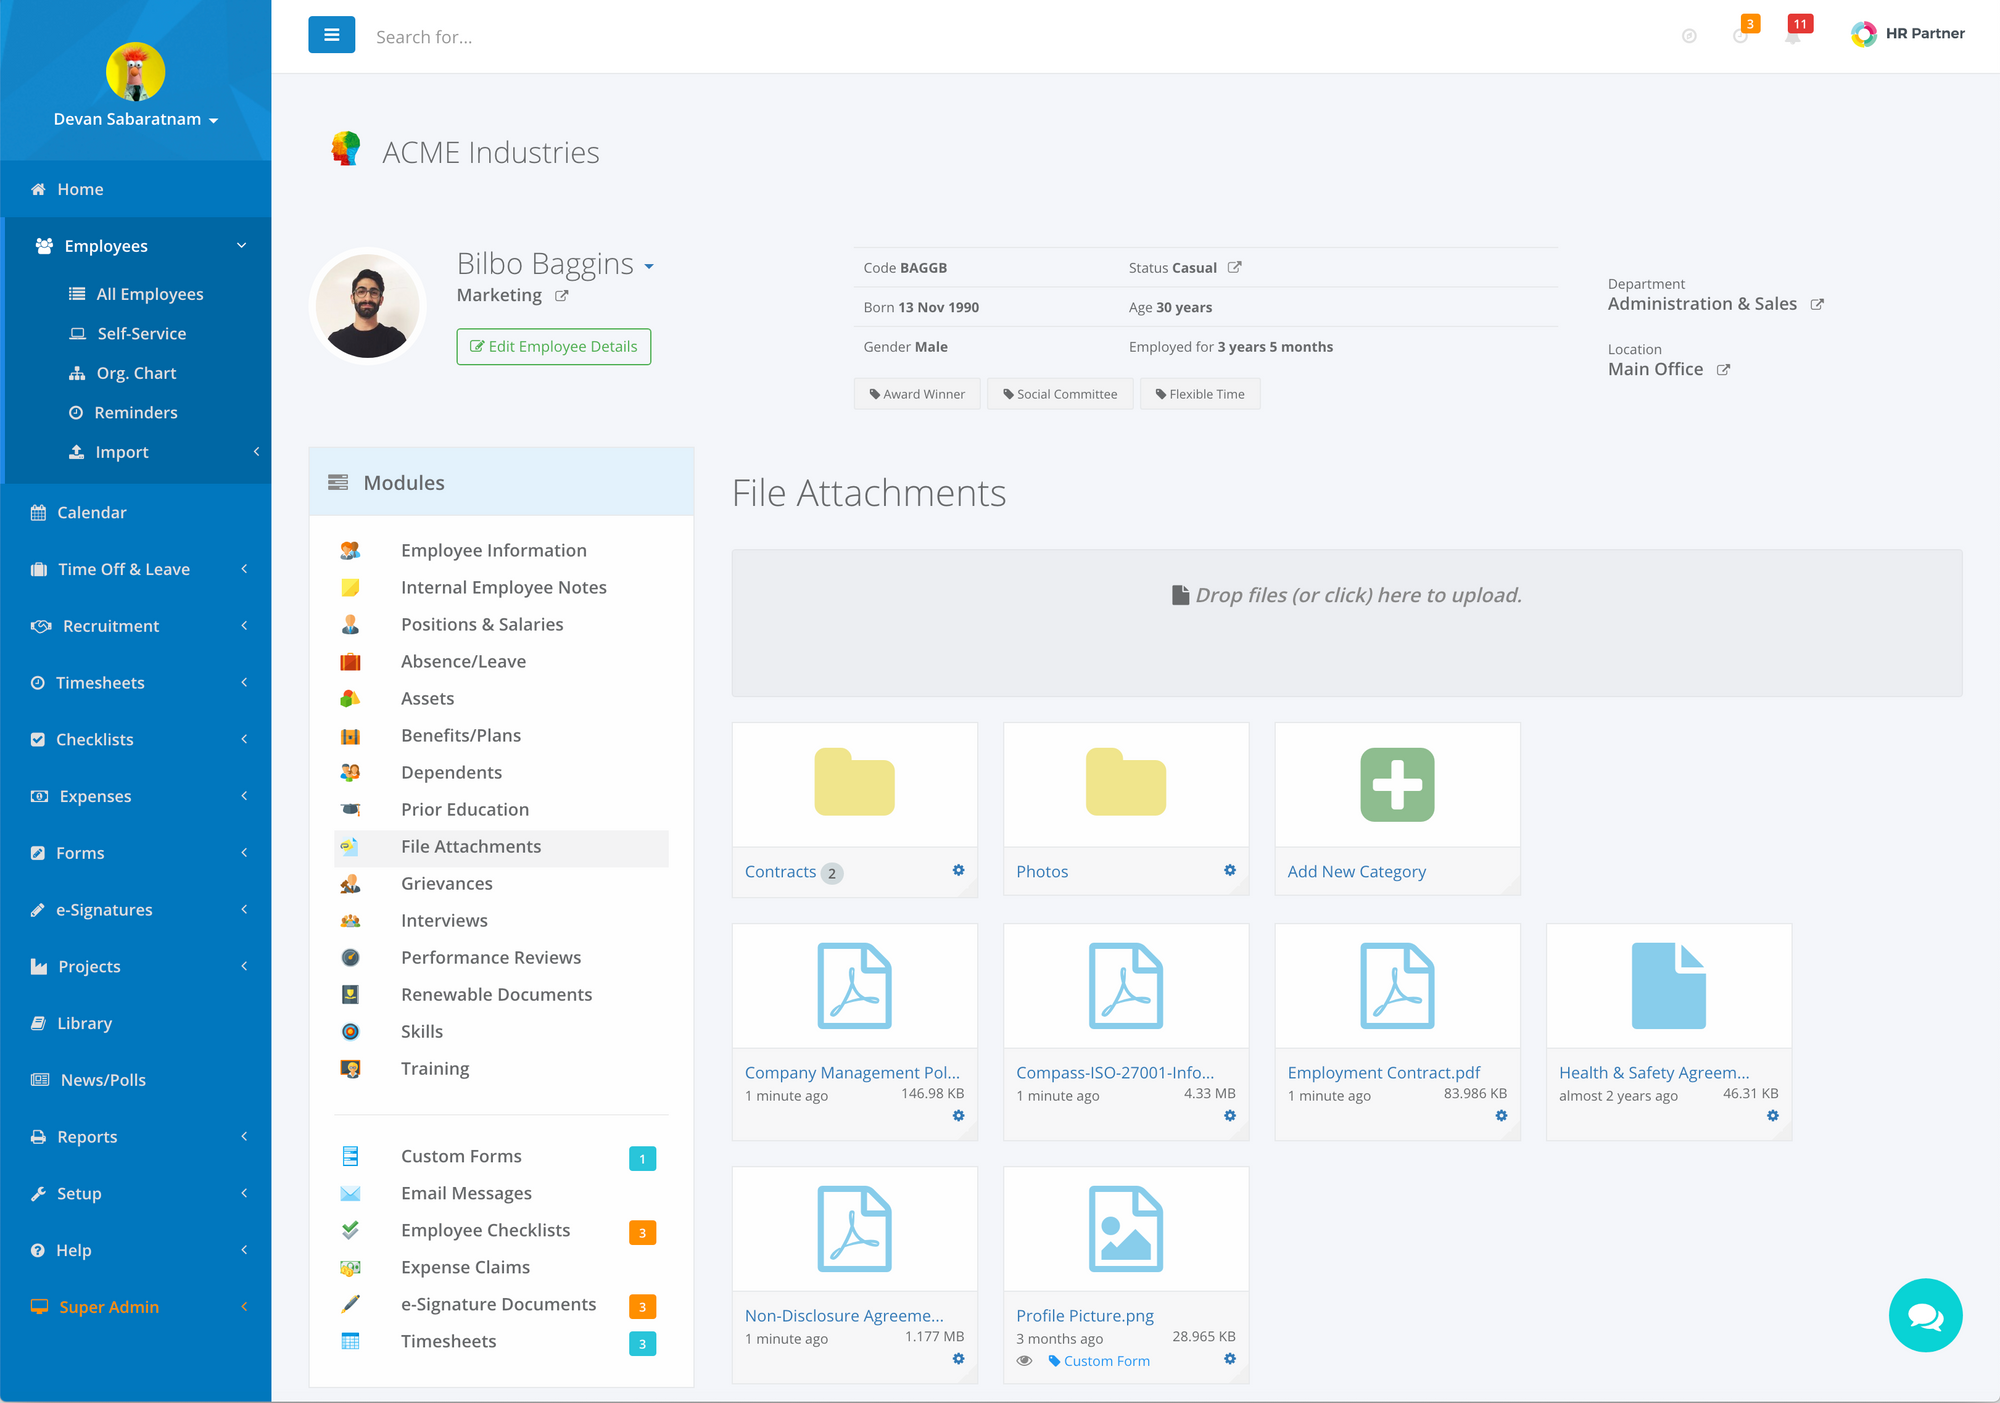Open Administration & Sales department link icon

point(1817,304)
